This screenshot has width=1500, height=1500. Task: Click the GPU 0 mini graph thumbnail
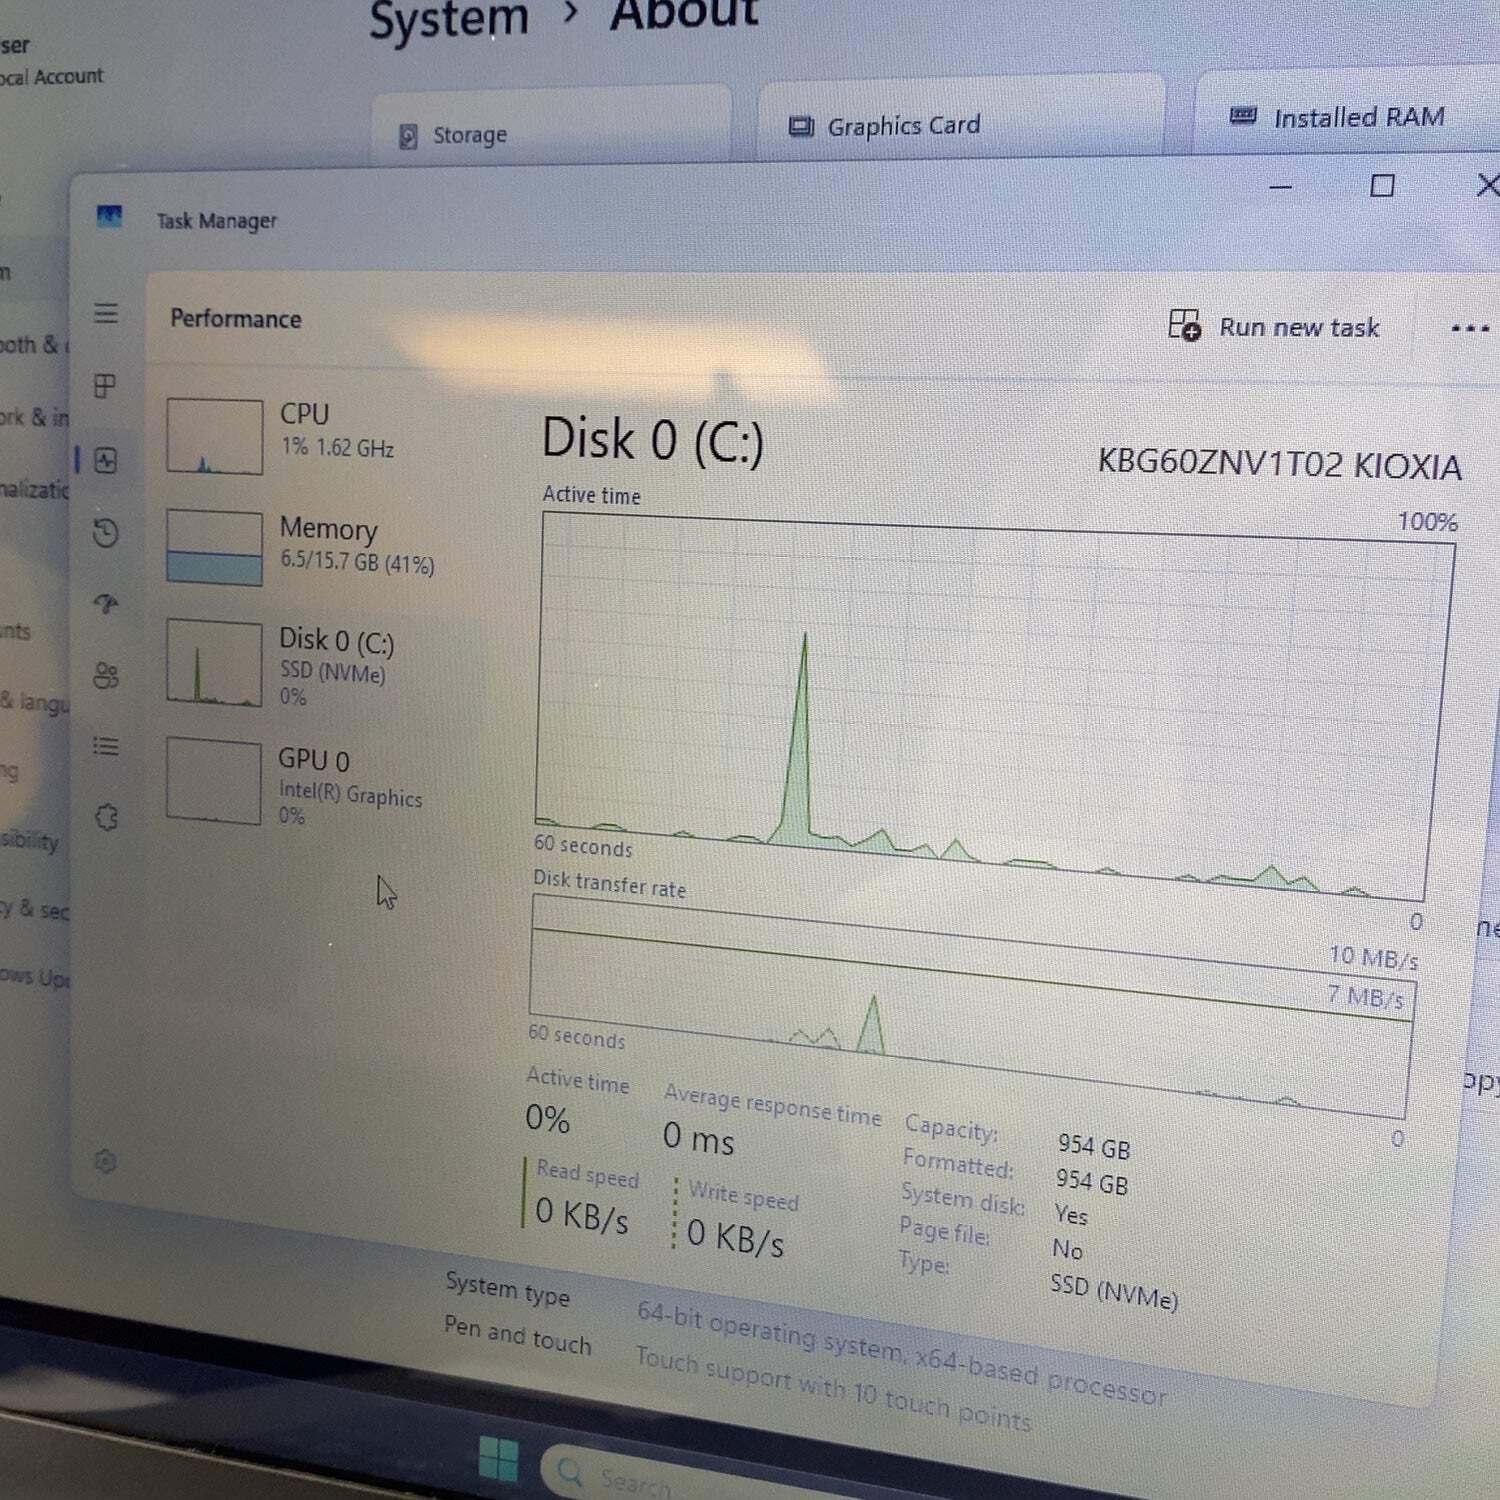[x=214, y=781]
